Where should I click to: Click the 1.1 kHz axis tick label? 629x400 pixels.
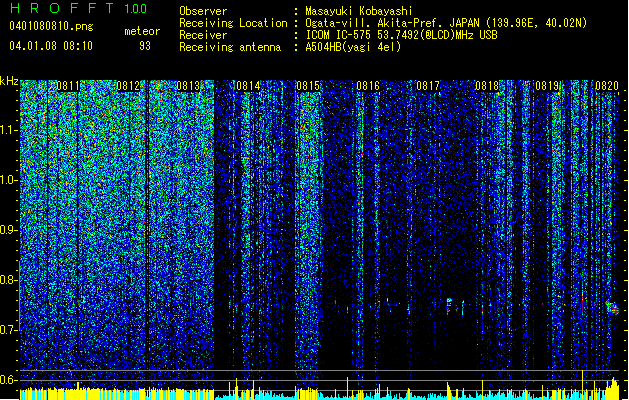click(9, 130)
